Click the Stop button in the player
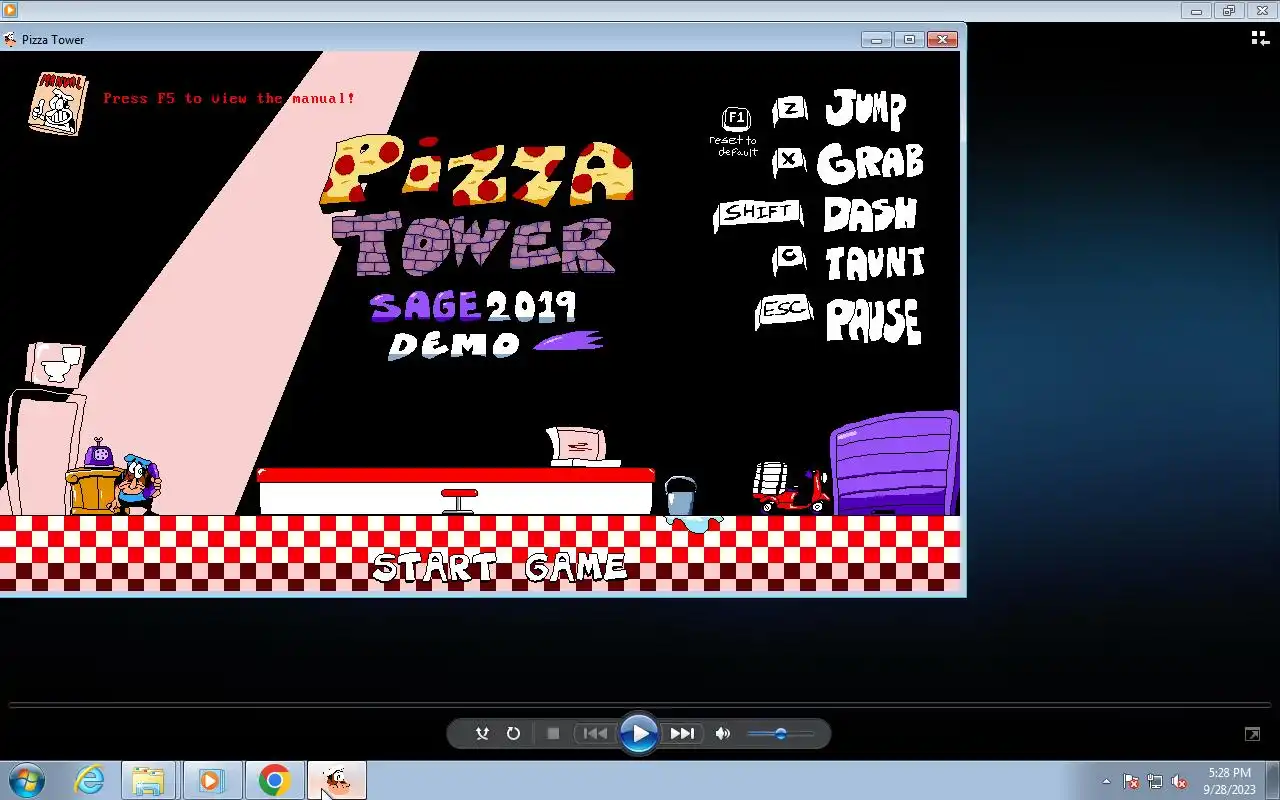 (x=553, y=734)
